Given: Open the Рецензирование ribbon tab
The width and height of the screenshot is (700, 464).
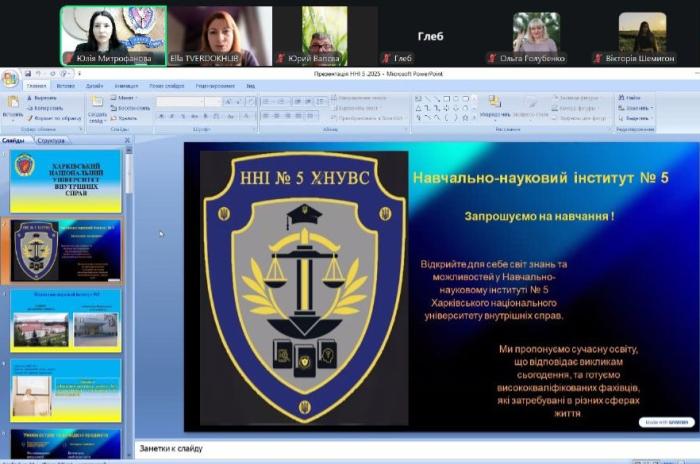Looking at the screenshot, I should point(215,86).
